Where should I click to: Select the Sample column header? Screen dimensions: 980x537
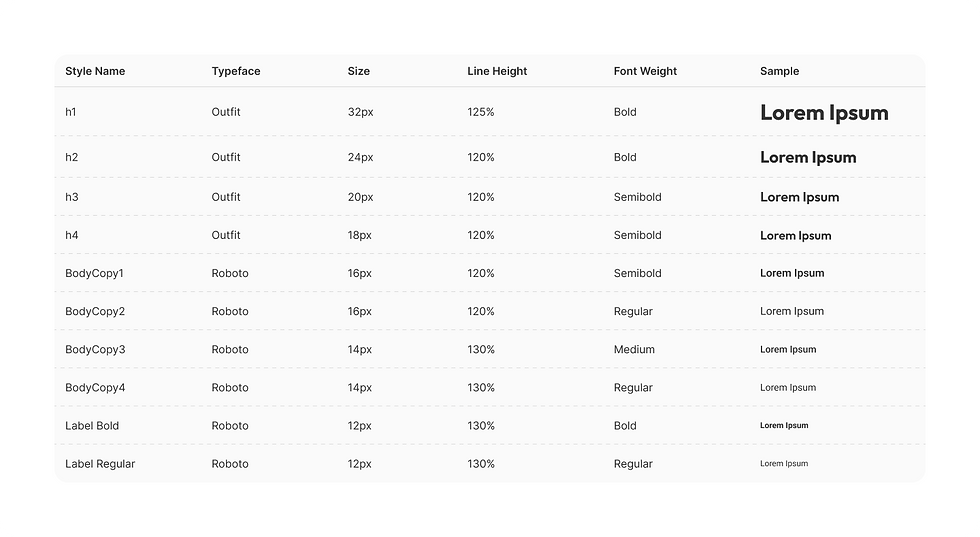tap(779, 71)
